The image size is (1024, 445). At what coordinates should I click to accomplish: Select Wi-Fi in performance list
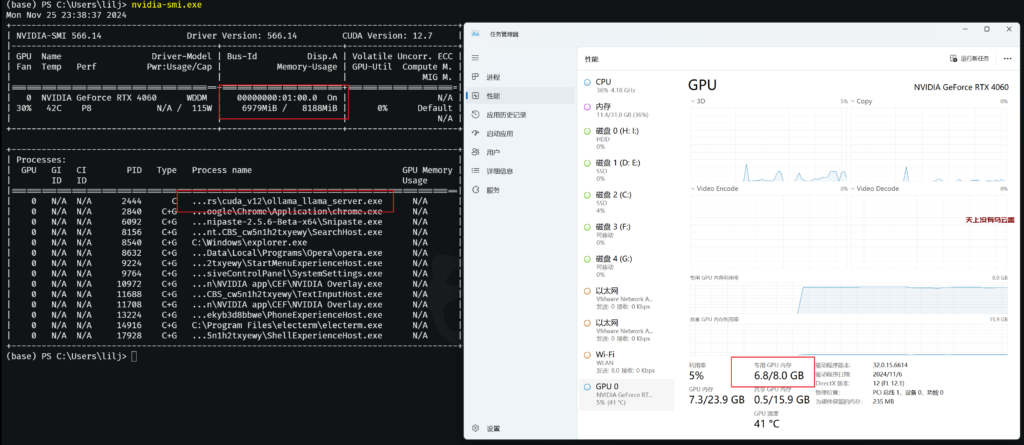627,362
